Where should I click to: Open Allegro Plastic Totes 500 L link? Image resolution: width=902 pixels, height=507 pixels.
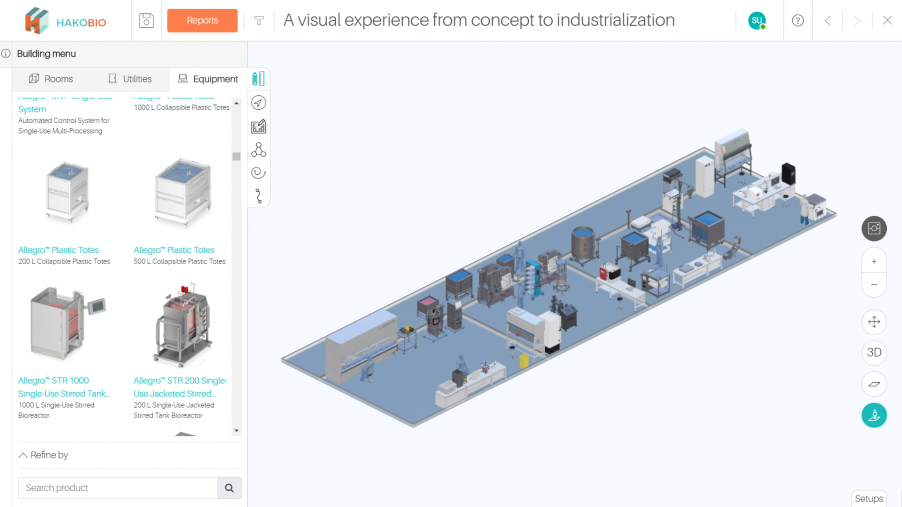[x=174, y=250]
